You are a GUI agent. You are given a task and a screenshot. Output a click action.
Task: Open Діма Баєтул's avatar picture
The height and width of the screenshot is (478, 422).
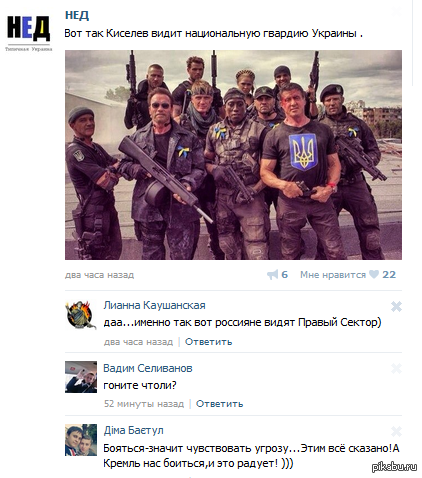[x=81, y=440]
